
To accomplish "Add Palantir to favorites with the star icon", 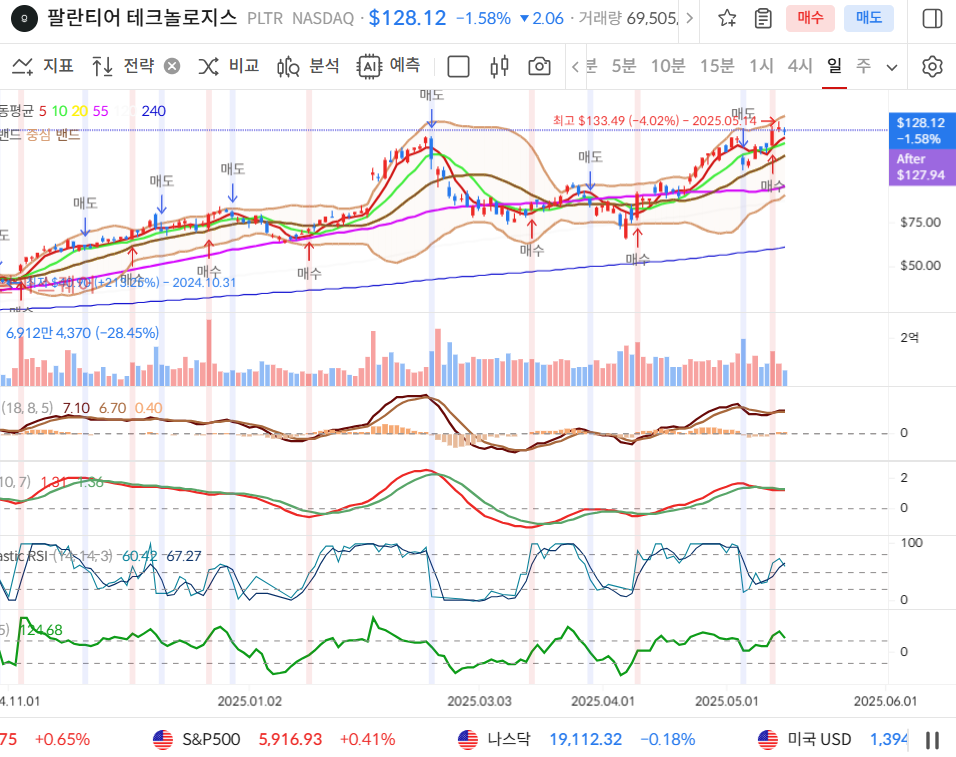I will [727, 18].
